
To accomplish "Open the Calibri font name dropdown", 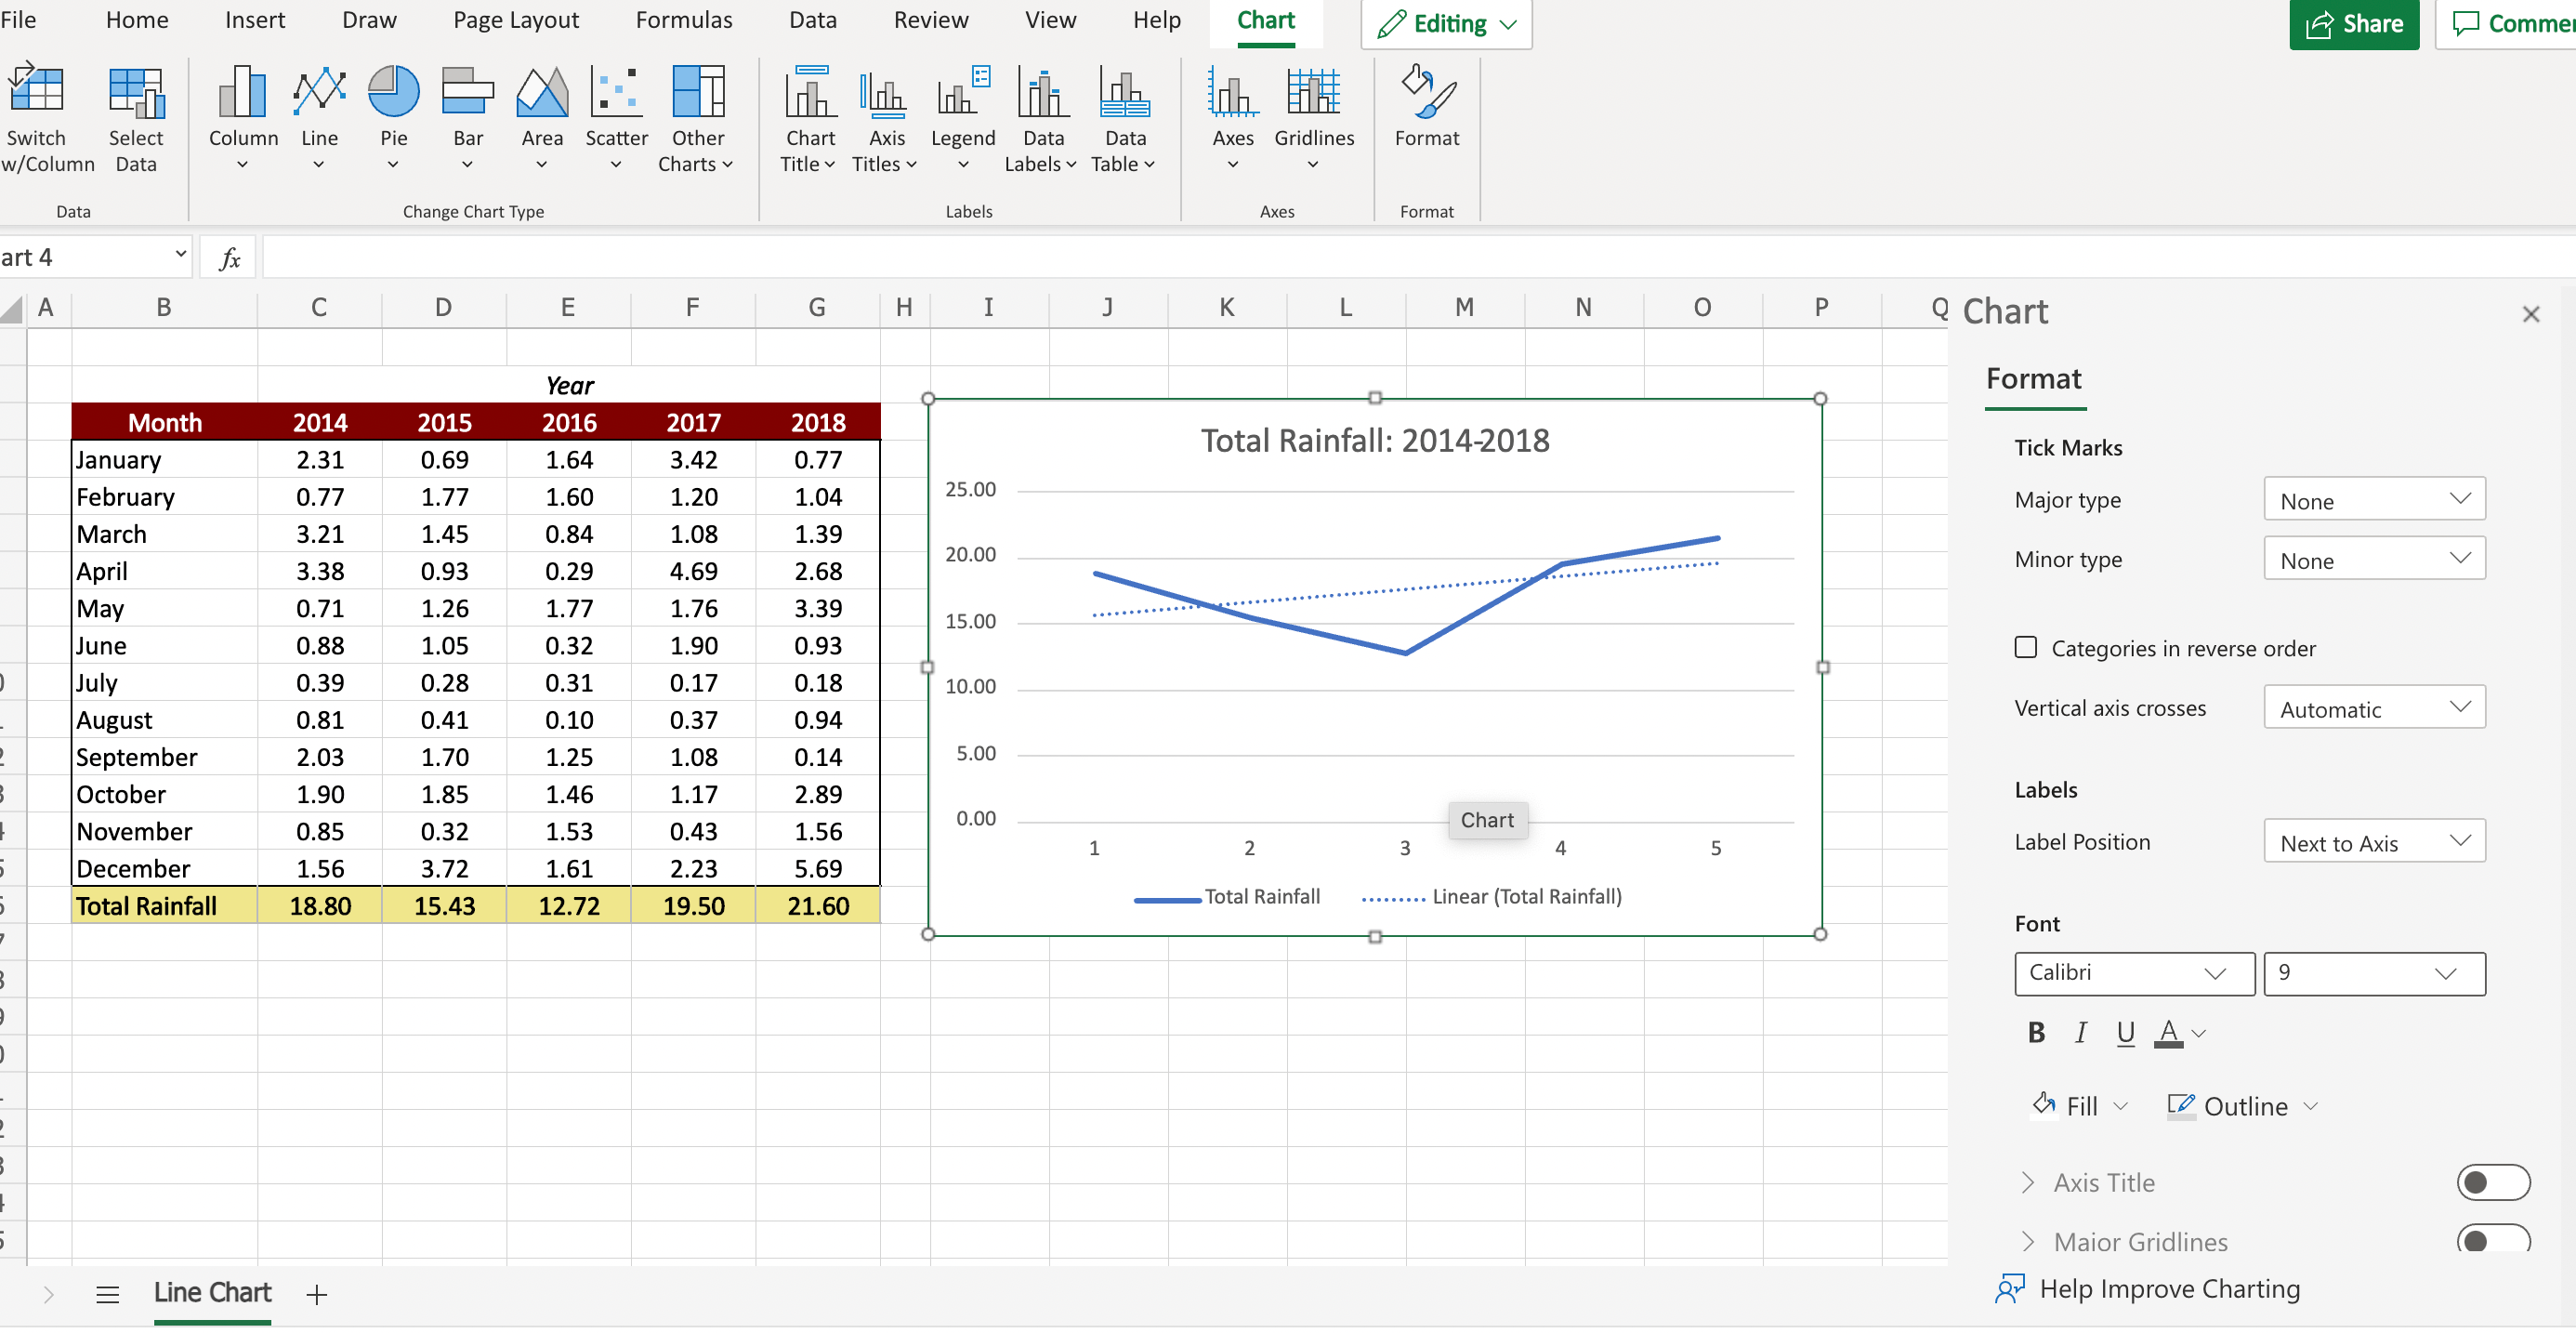I will coord(2133,973).
